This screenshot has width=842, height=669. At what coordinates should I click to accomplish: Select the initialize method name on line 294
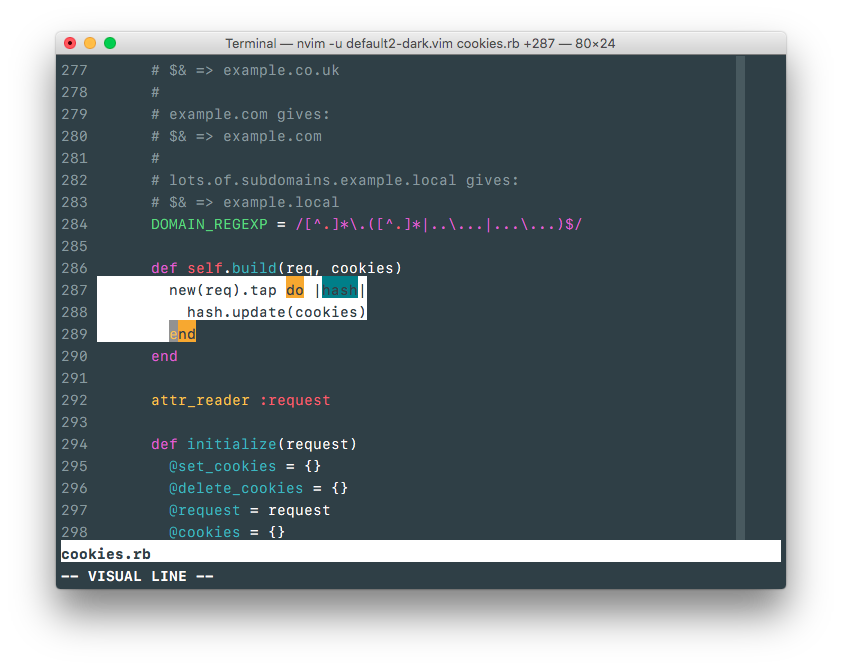pos(231,444)
